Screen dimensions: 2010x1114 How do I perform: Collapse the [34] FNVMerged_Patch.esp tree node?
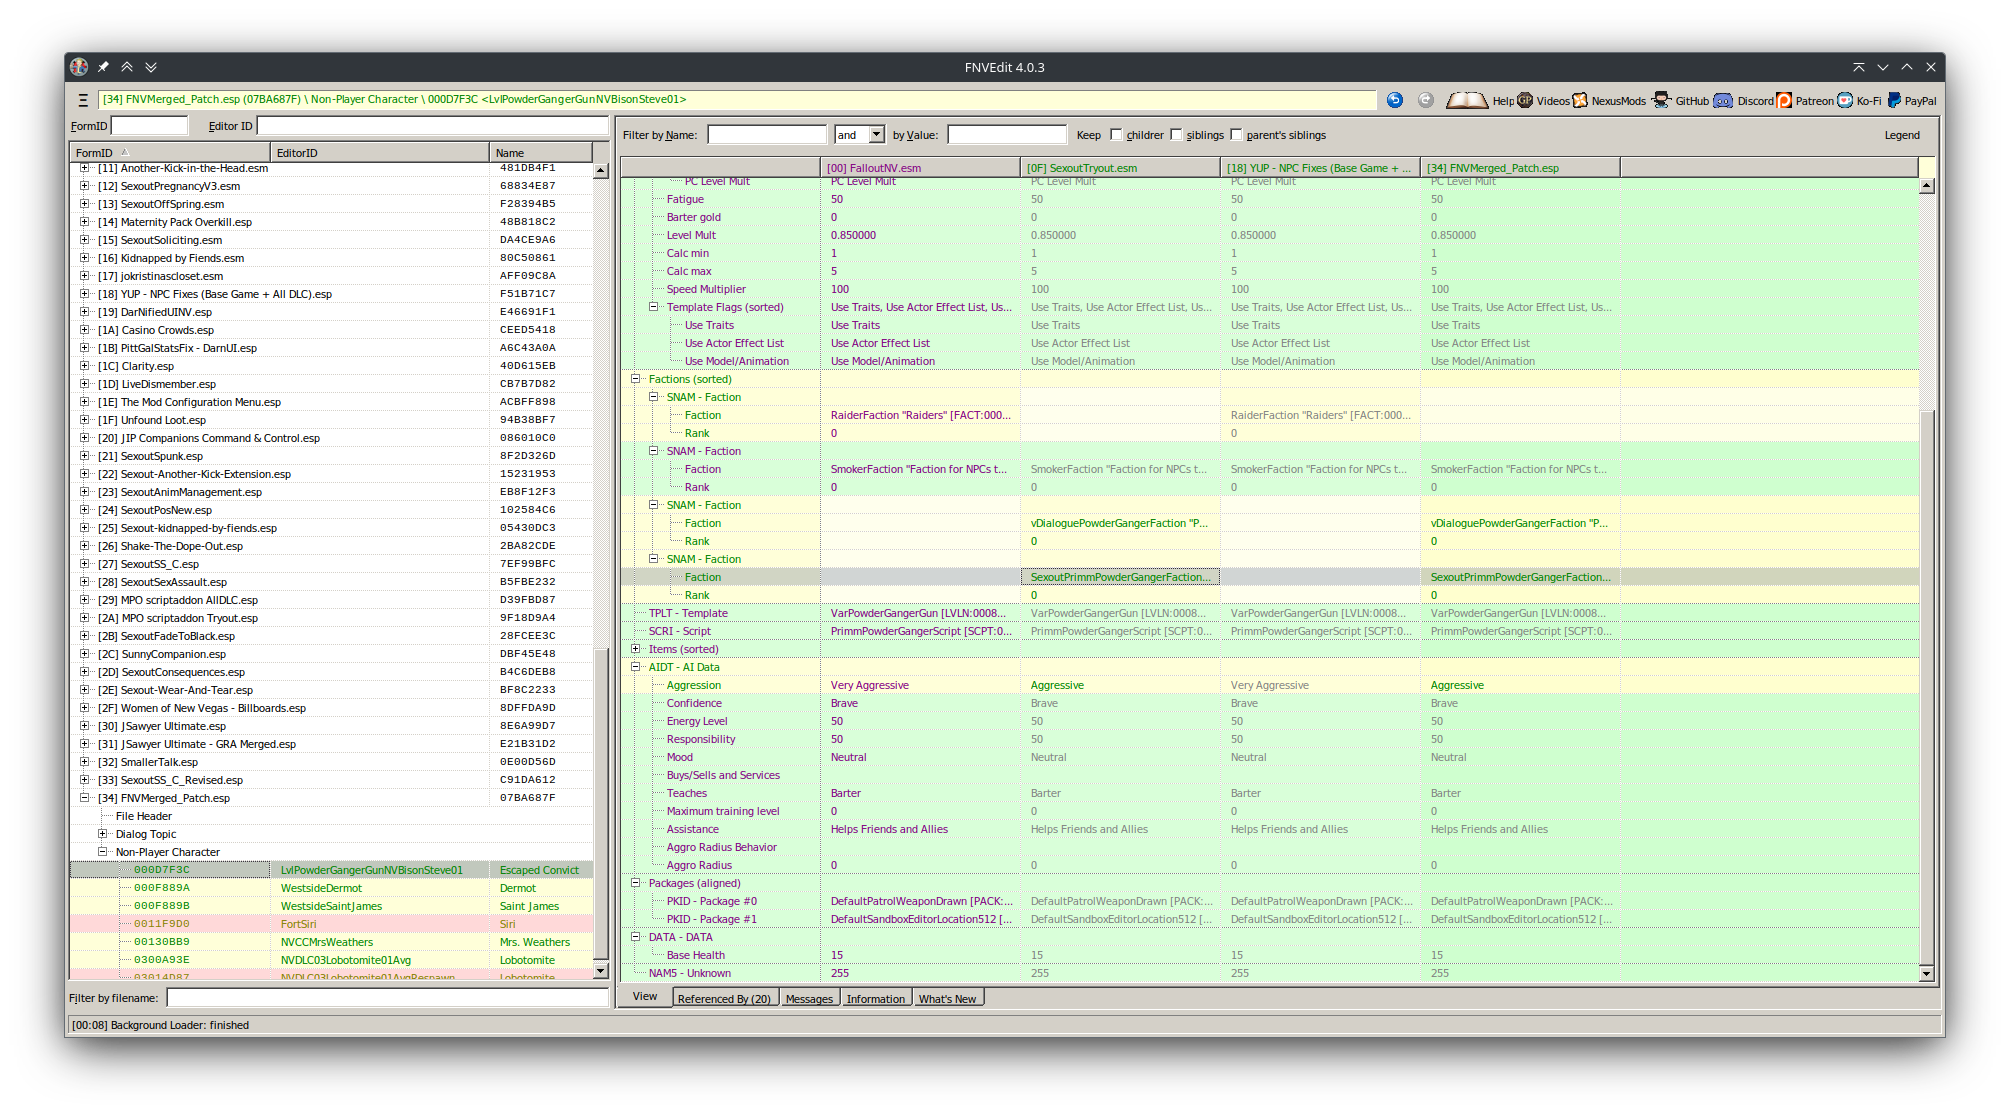85,798
